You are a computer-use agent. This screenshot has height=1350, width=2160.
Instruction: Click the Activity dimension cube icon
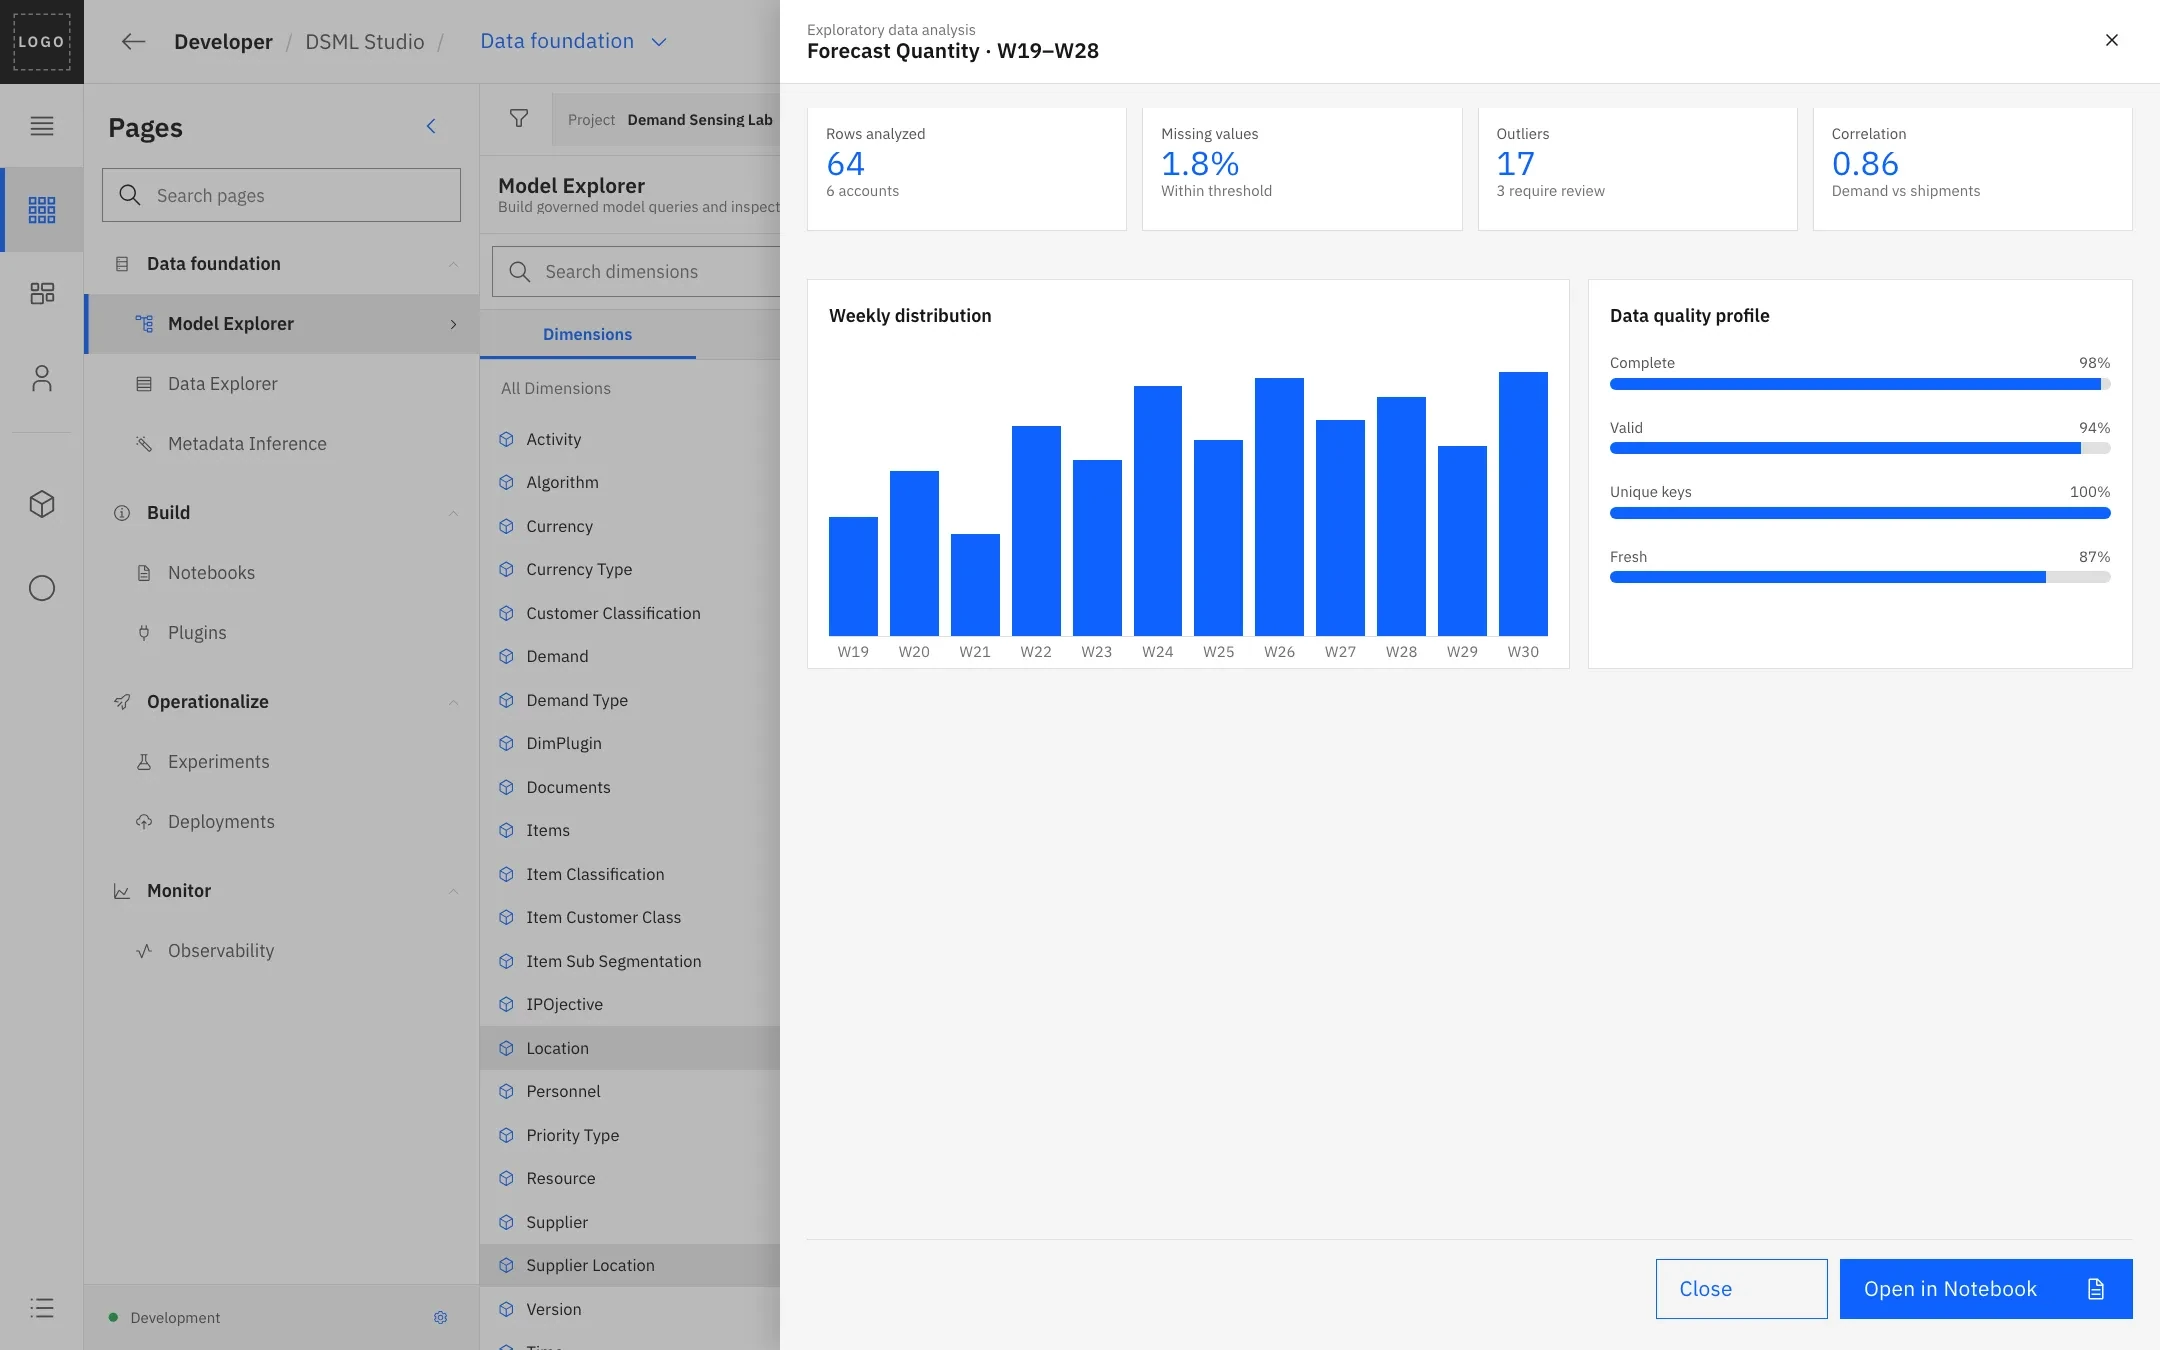pos(507,439)
